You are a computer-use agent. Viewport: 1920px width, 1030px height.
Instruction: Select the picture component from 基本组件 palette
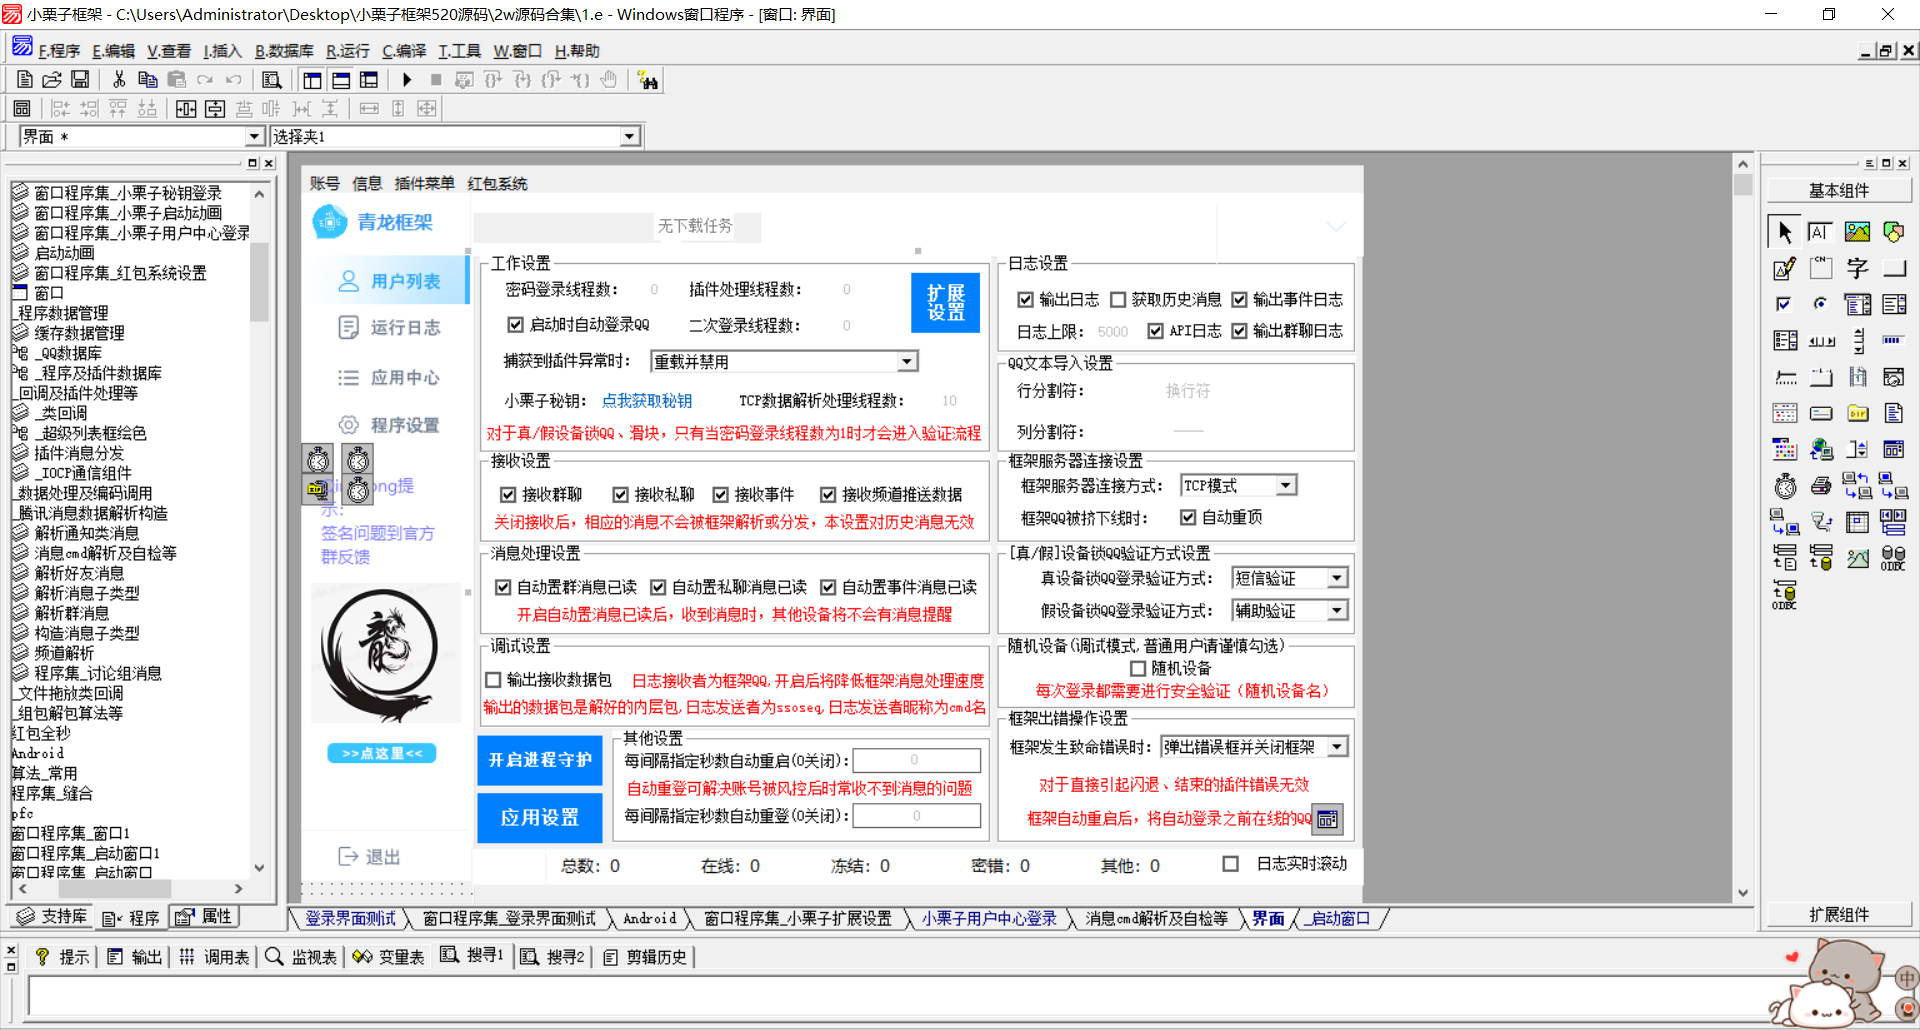[x=1858, y=231]
